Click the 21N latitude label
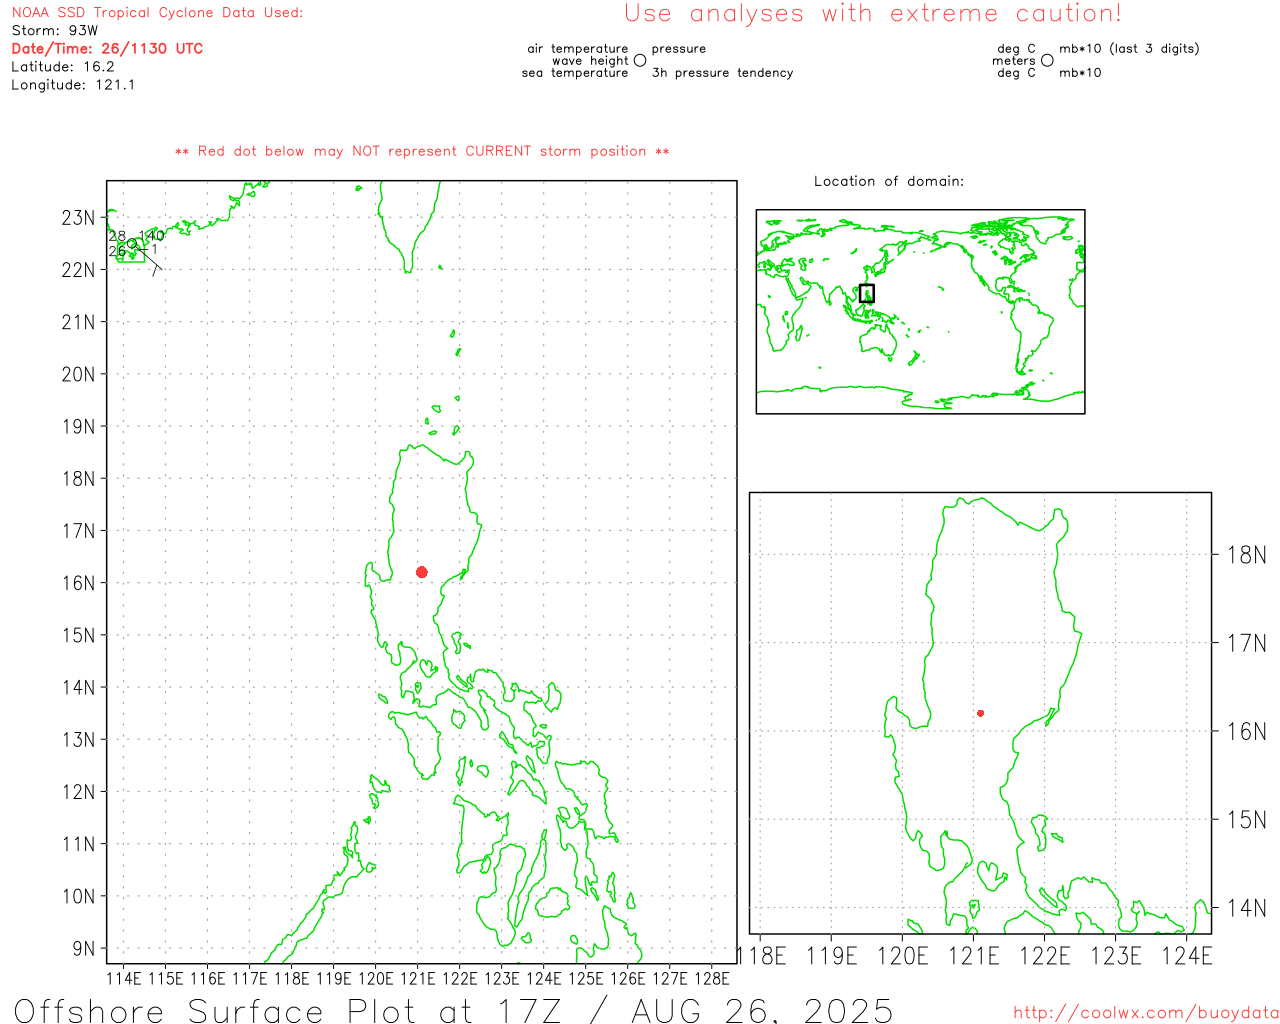 pyautogui.click(x=78, y=322)
